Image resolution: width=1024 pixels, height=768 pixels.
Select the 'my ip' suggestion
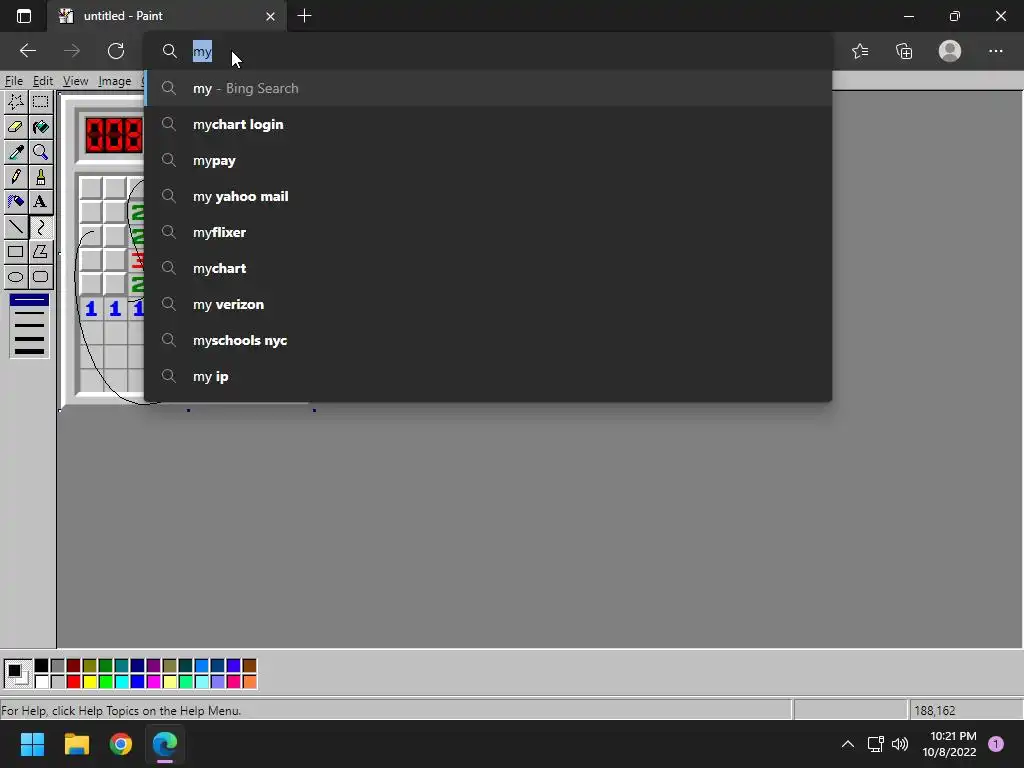click(488, 376)
